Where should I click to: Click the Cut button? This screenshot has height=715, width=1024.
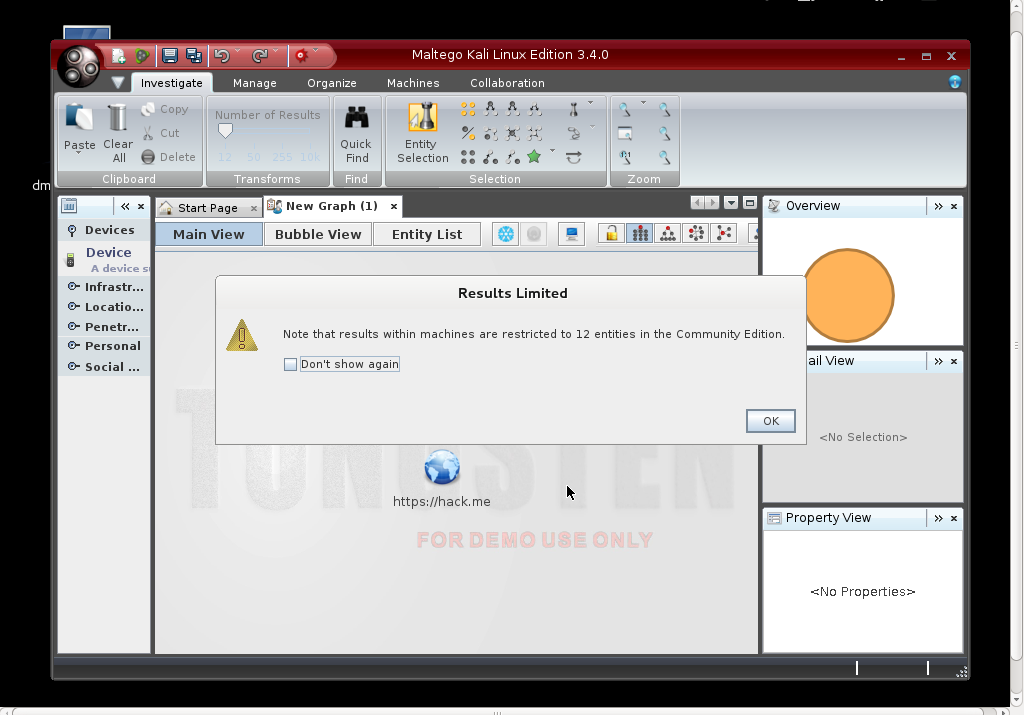coord(161,133)
